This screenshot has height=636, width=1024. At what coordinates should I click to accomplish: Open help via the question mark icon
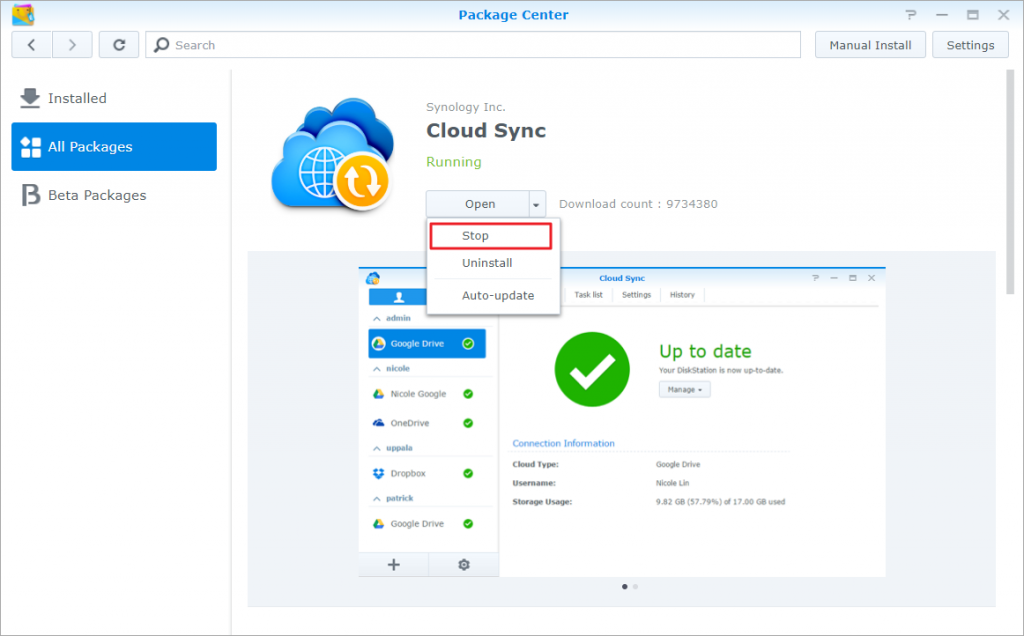910,14
